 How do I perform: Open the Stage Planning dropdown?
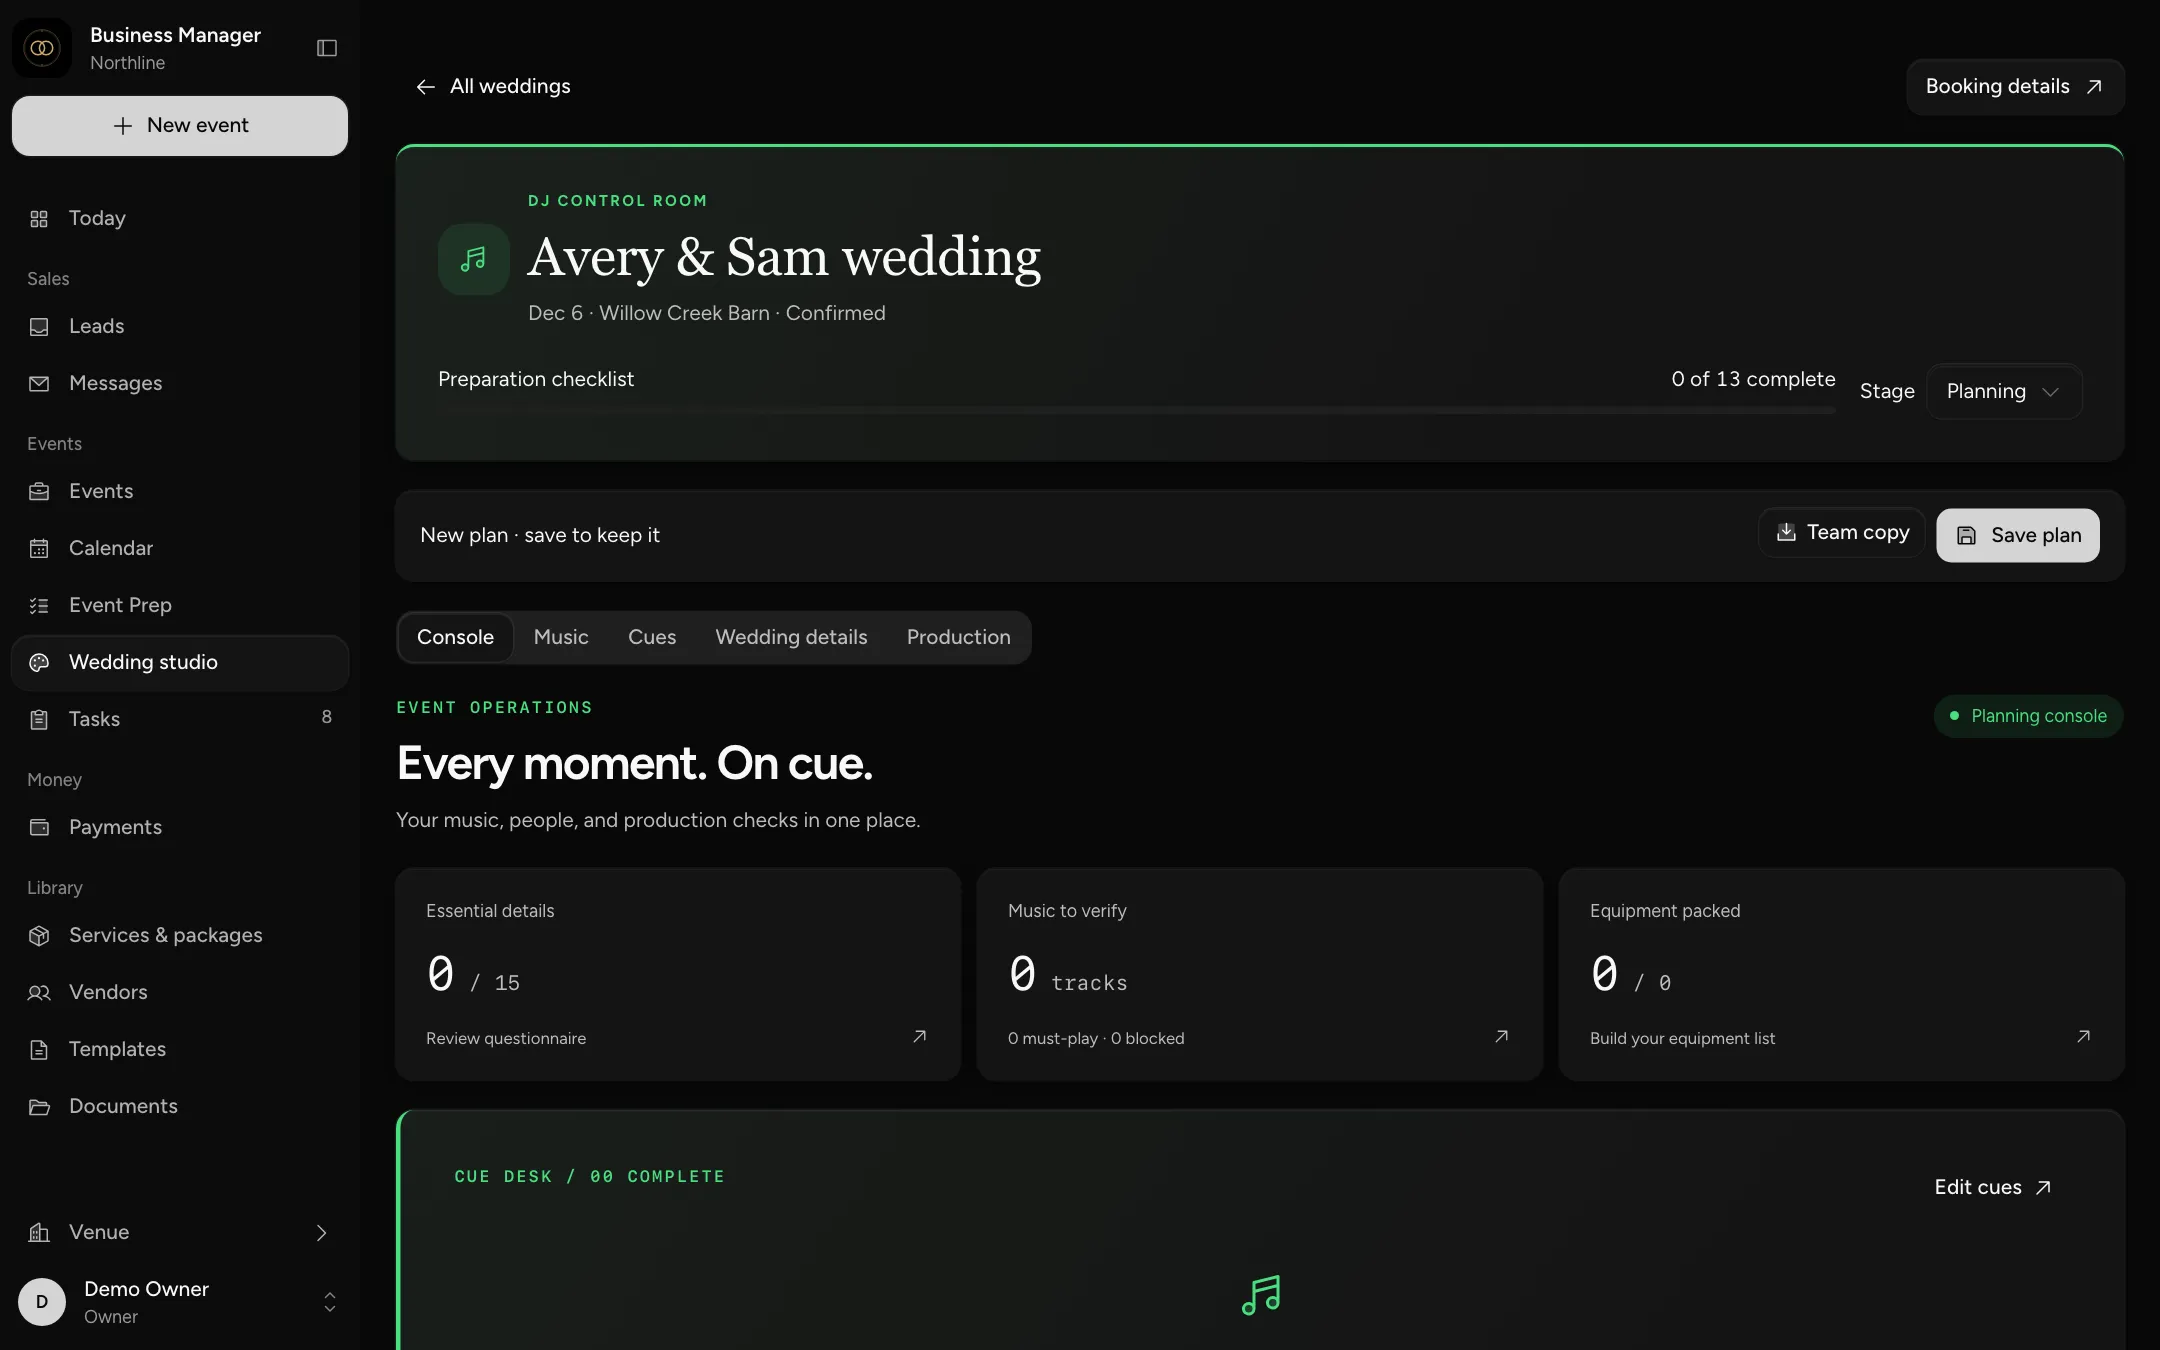pos(2004,392)
